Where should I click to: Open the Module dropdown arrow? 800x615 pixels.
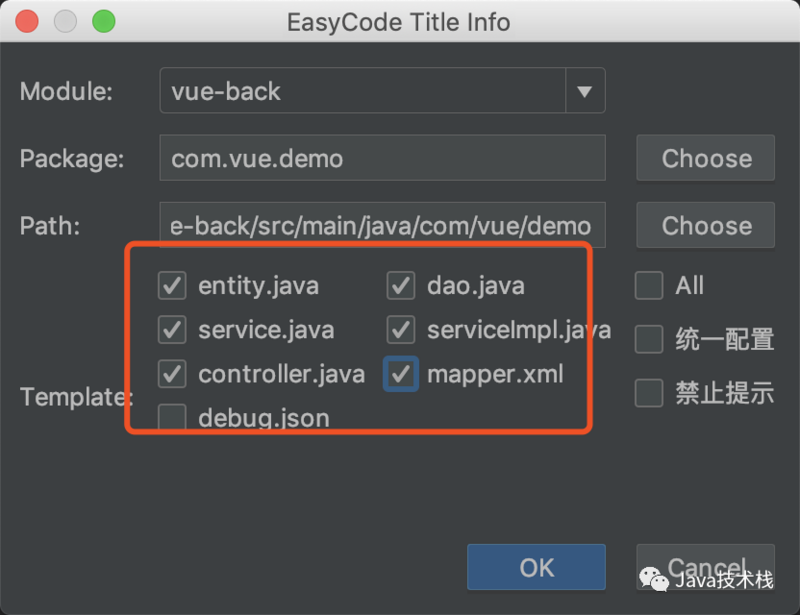tap(585, 92)
